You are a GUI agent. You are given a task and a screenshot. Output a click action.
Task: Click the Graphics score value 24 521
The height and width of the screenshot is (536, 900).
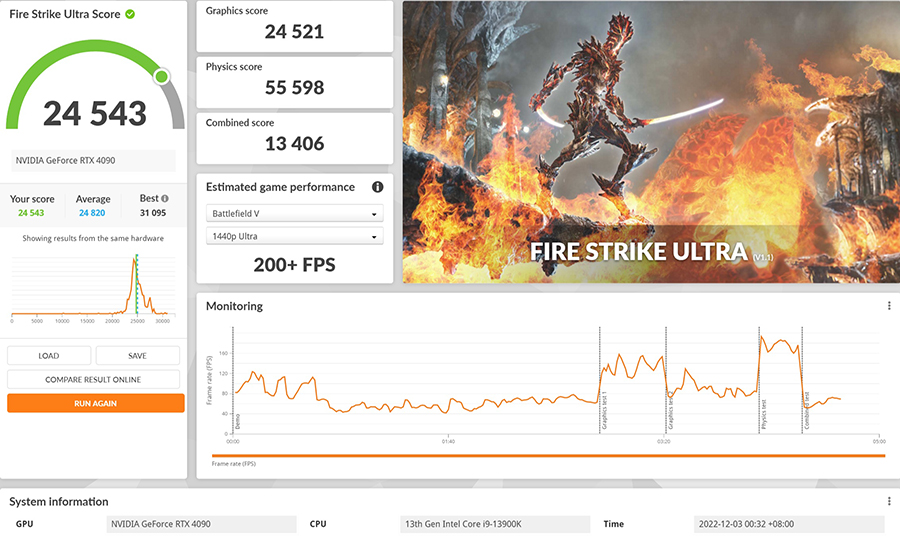294,32
